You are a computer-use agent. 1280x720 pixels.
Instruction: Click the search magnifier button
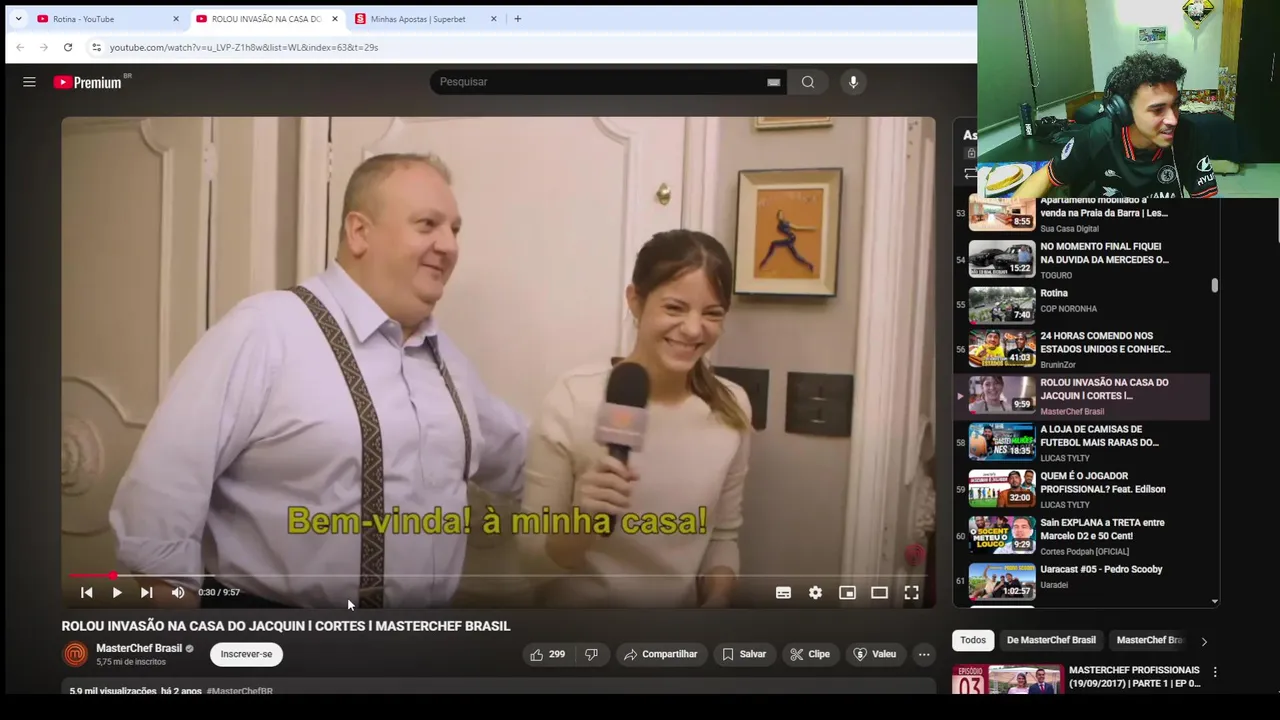click(x=808, y=82)
